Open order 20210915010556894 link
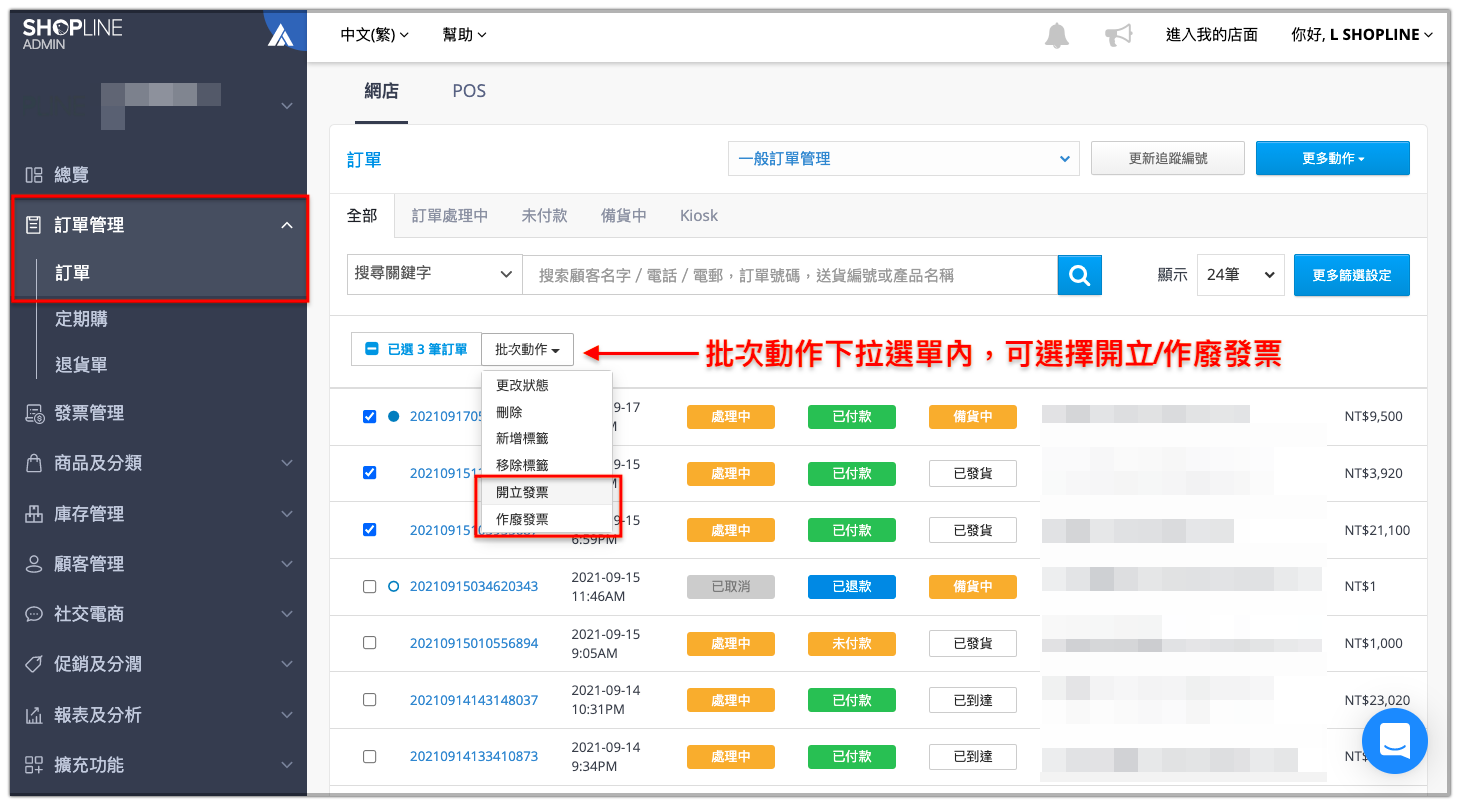The height and width of the screenshot is (806, 1460). click(474, 643)
